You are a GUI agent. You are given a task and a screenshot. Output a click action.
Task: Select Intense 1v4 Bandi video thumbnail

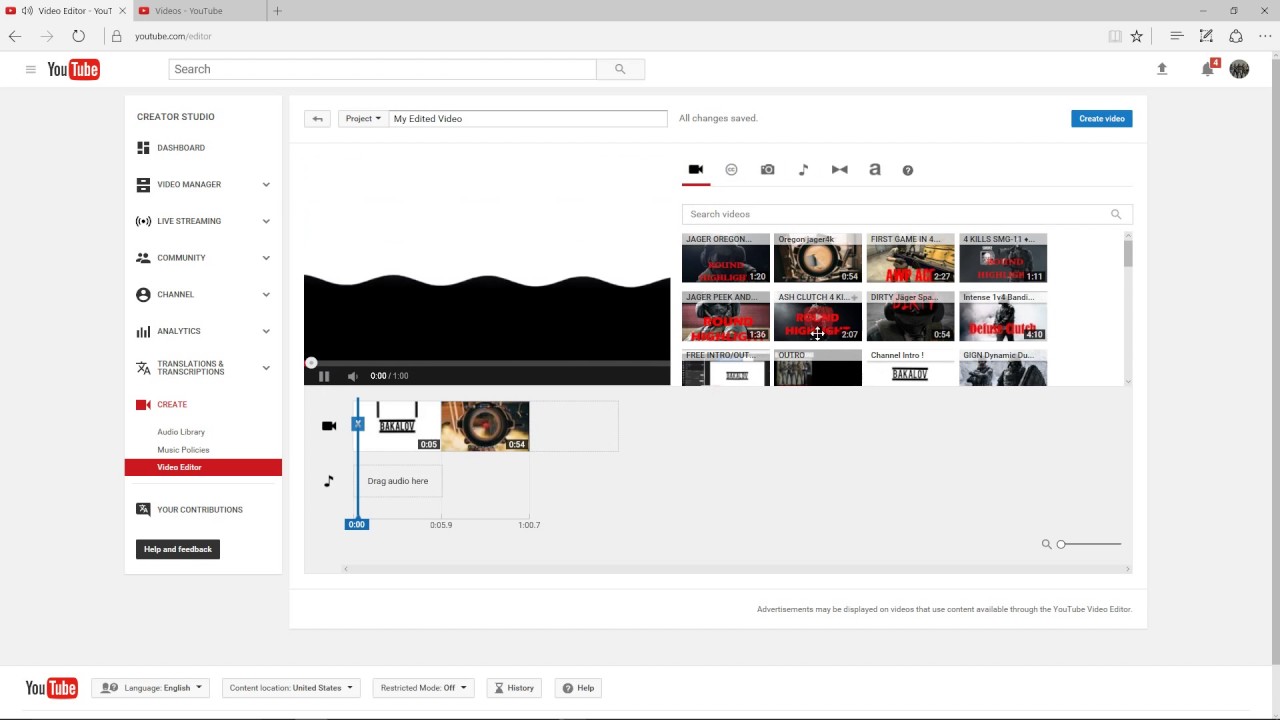point(1003,317)
